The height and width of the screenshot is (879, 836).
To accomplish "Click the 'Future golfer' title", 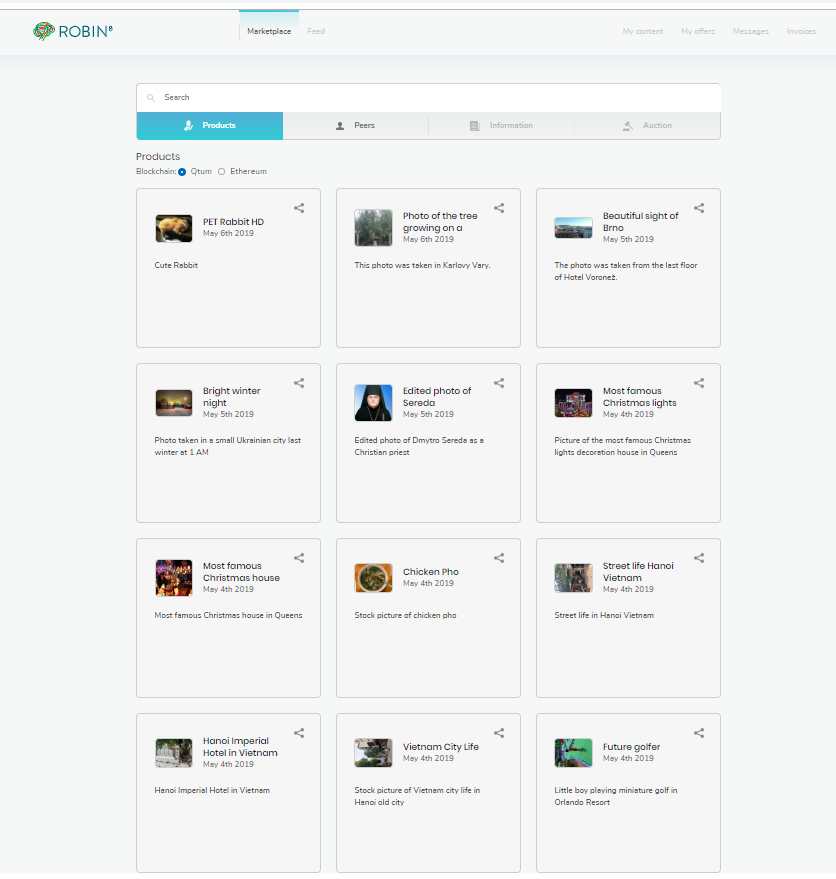I will (x=631, y=747).
